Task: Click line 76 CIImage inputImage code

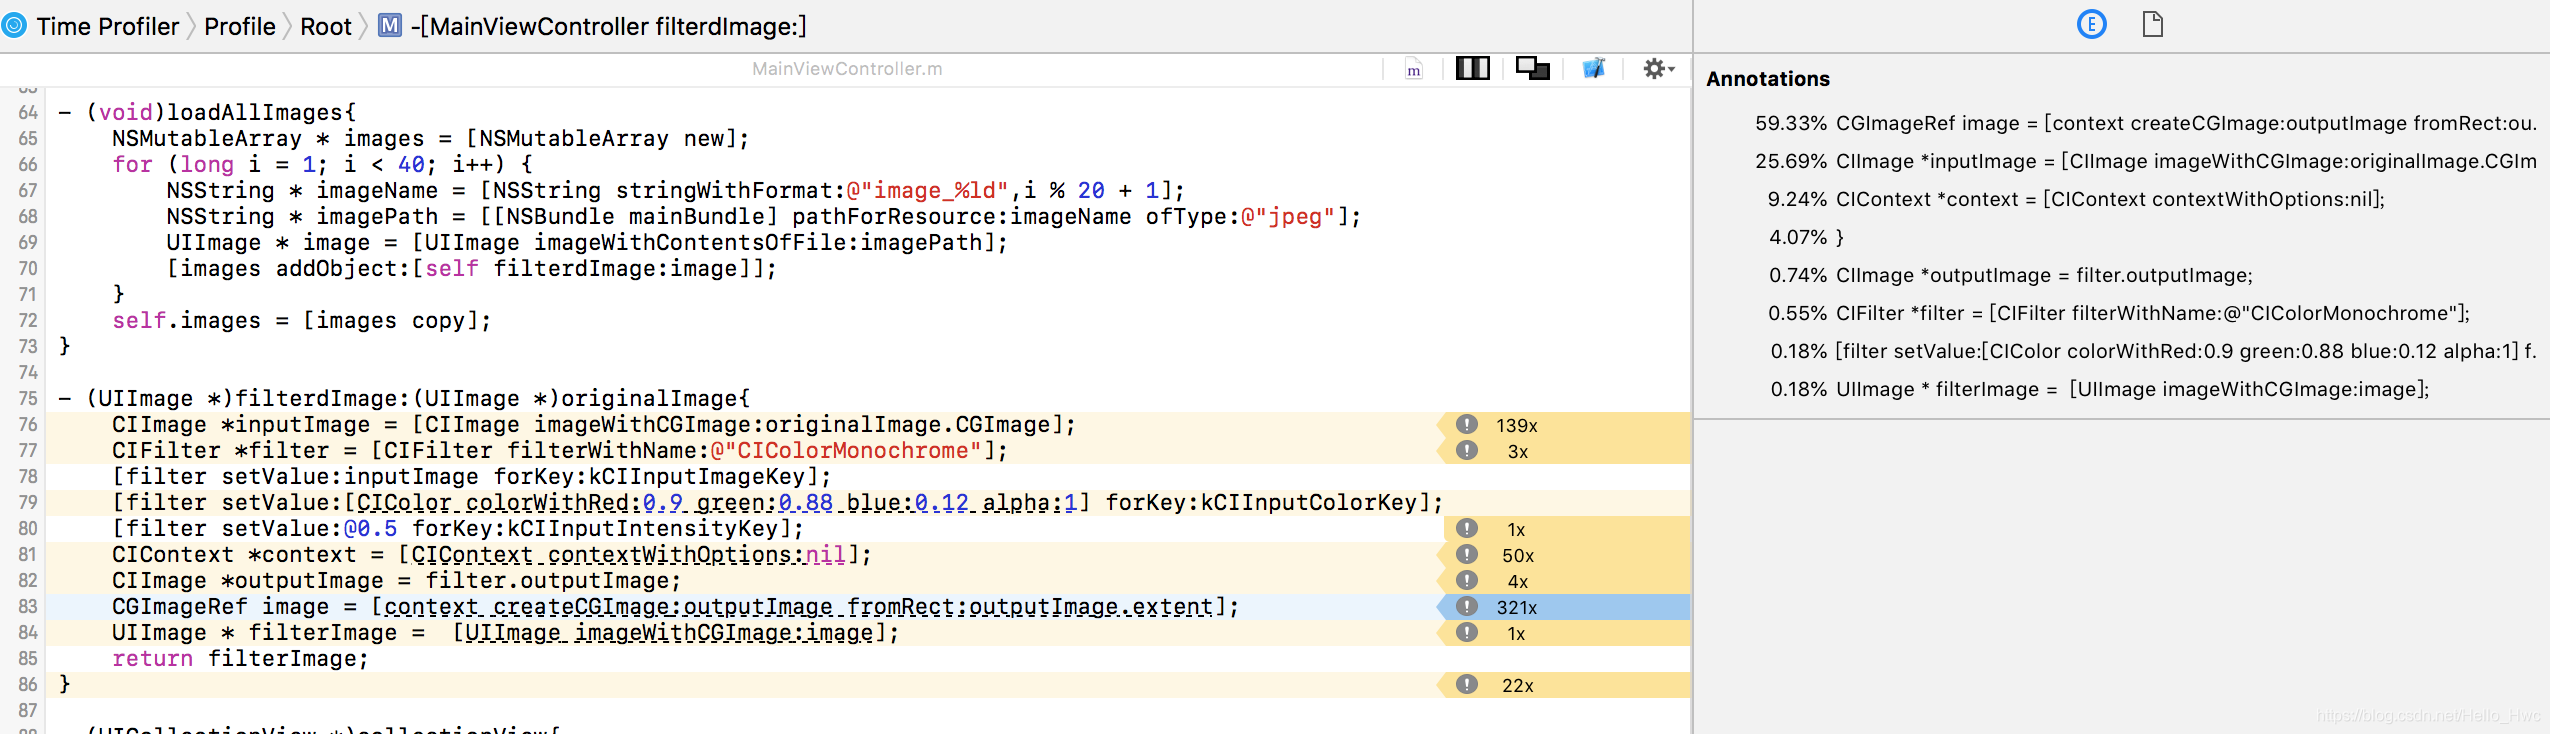Action: (593, 425)
